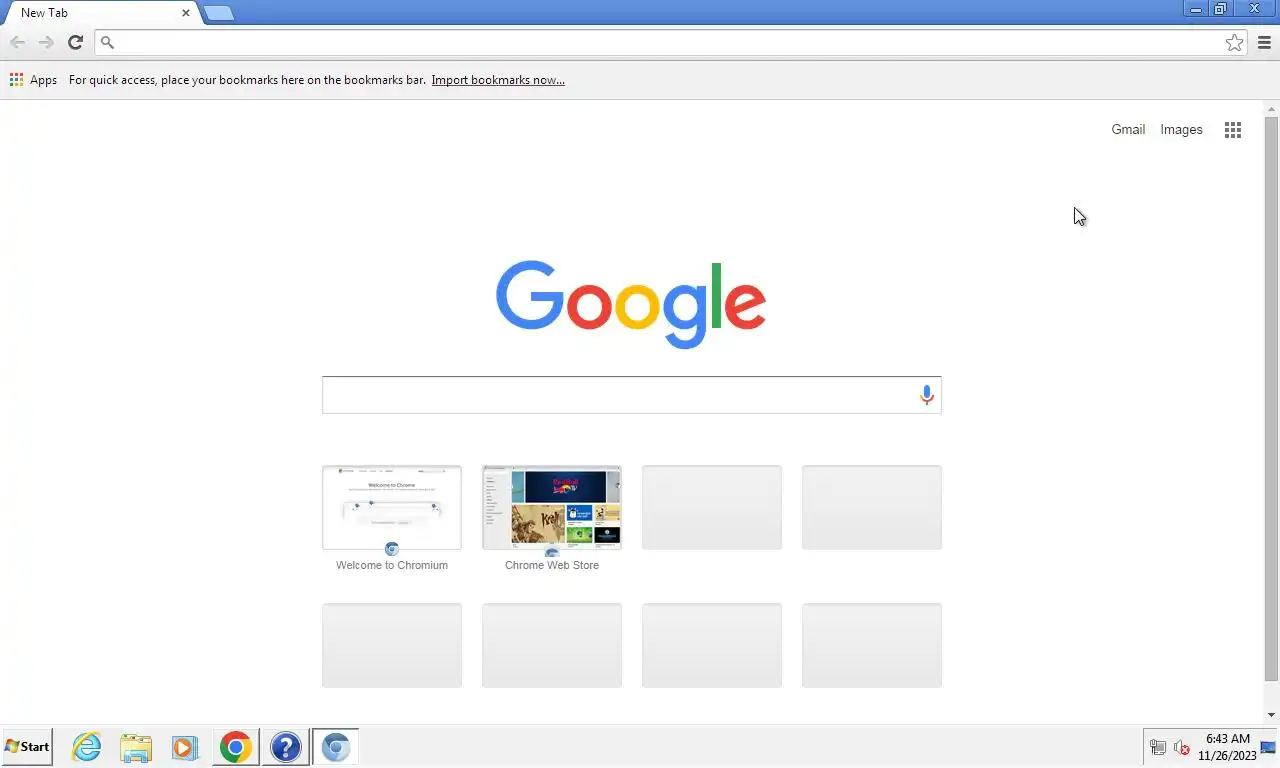Select the Chromium taskbar button
The height and width of the screenshot is (768, 1280).
click(x=336, y=747)
